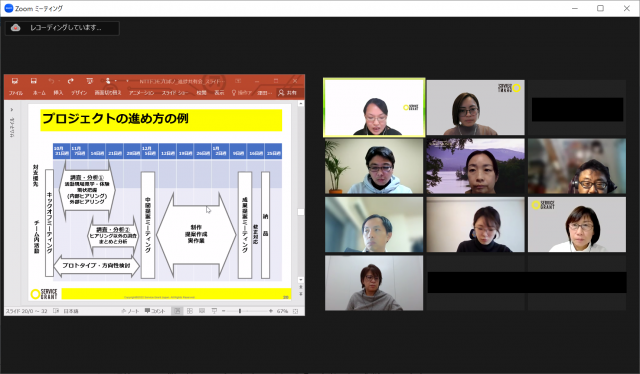Click the zoom-in plus button in the status bar
The image size is (640, 374).
[x=270, y=311]
